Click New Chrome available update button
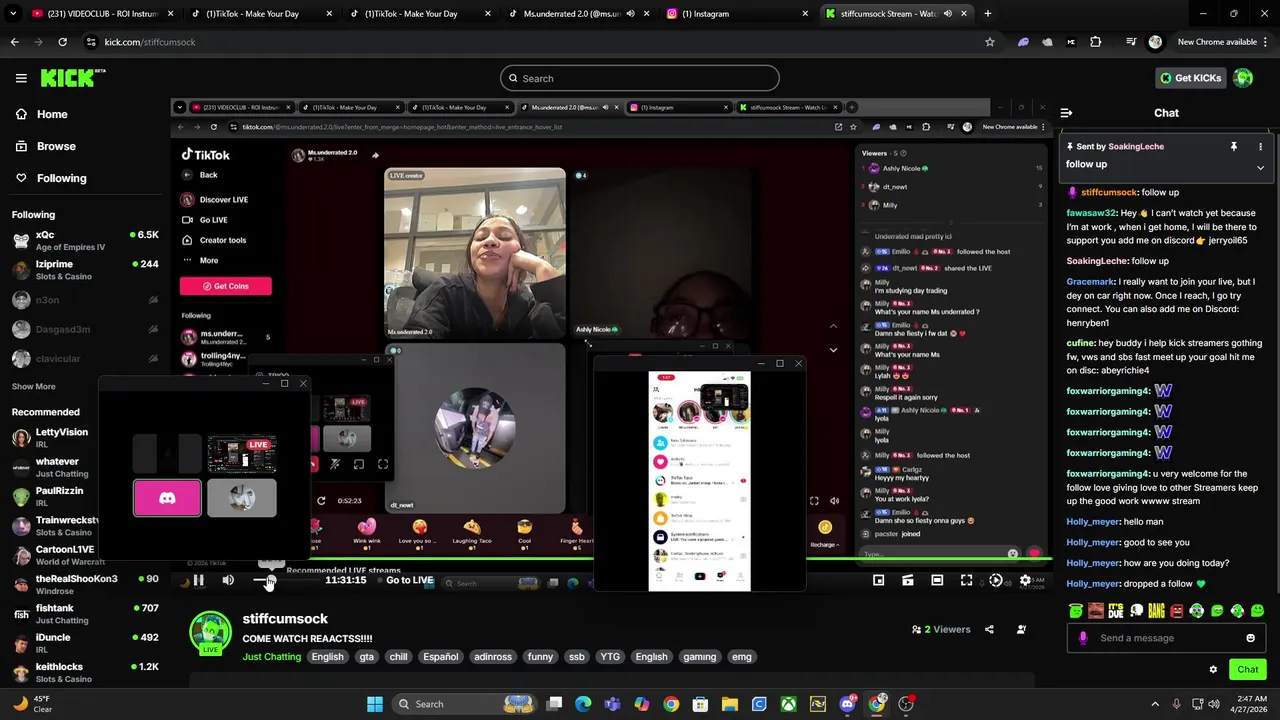The width and height of the screenshot is (1280, 720). pyautogui.click(x=1216, y=42)
